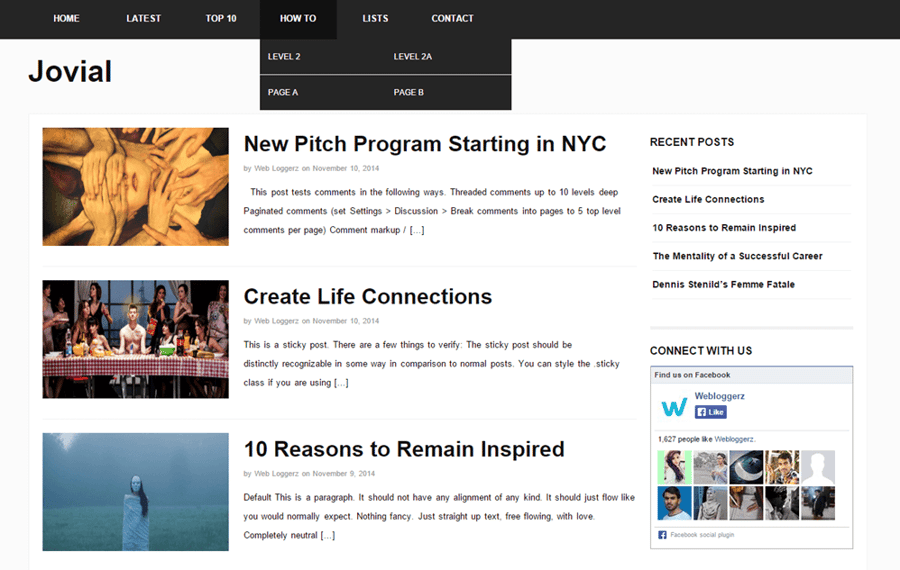This screenshot has height=570, width=900.
Task: Click the [...] read-more in Create Life excerpt
Action: click(341, 382)
